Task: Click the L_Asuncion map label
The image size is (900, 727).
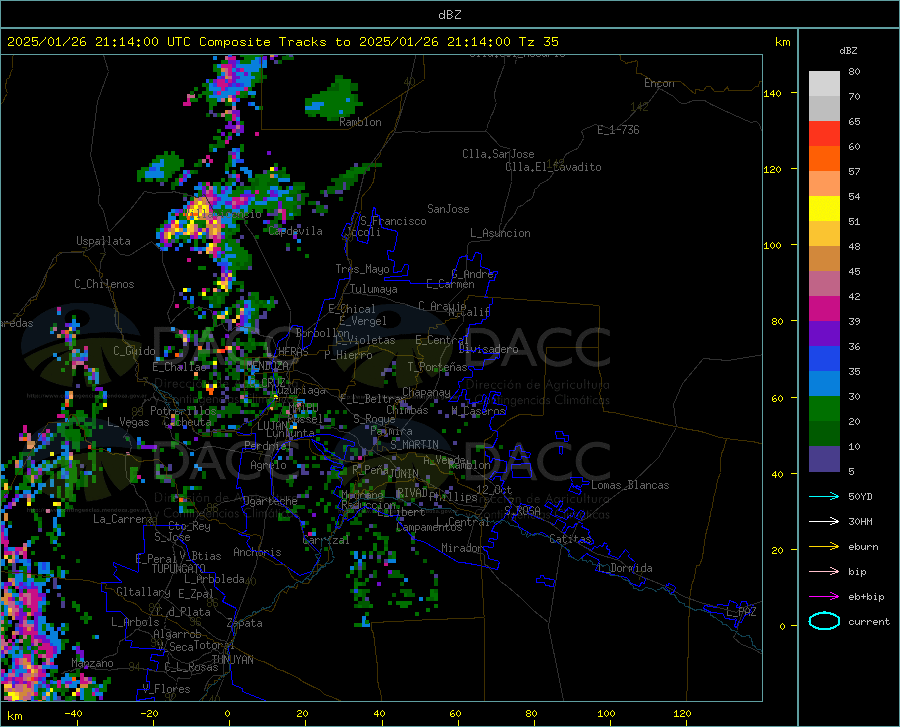Action: 500,233
